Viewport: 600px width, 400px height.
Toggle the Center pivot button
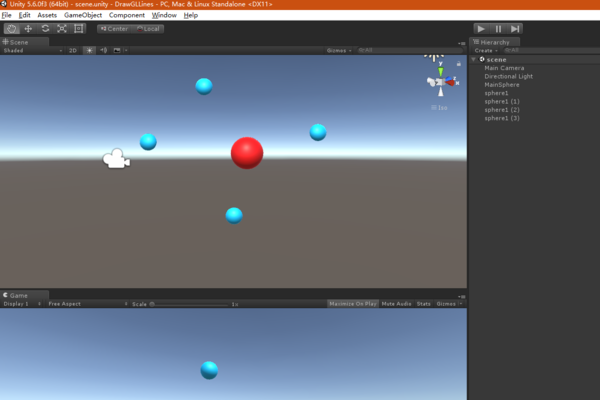[x=114, y=29]
